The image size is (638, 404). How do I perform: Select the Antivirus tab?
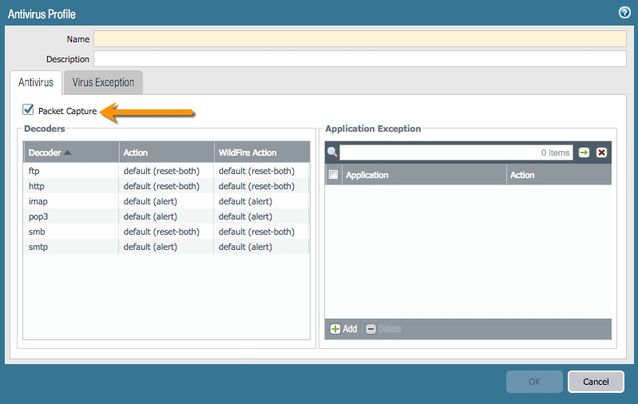tap(36, 82)
